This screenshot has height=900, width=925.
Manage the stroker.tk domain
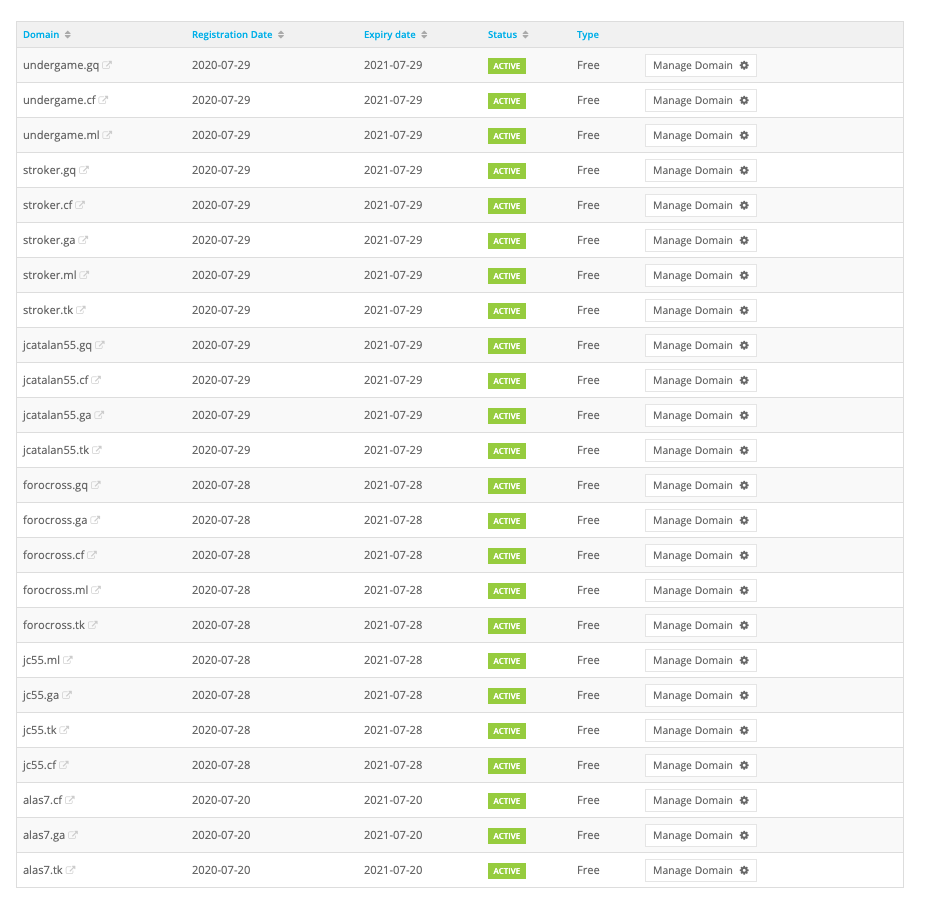(x=700, y=310)
